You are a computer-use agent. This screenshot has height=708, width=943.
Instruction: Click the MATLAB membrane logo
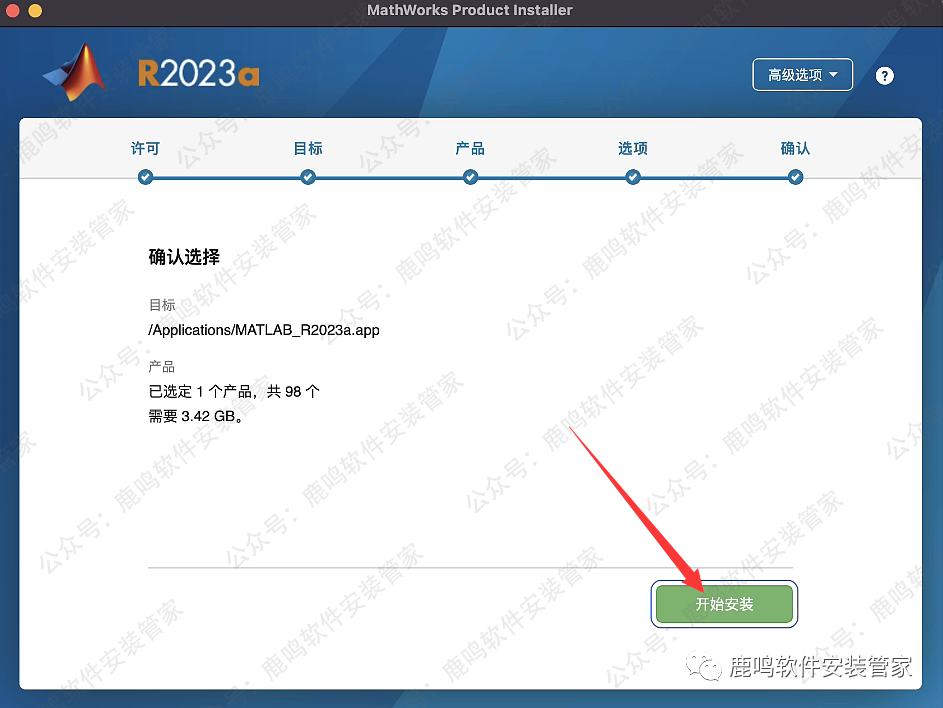[x=76, y=75]
